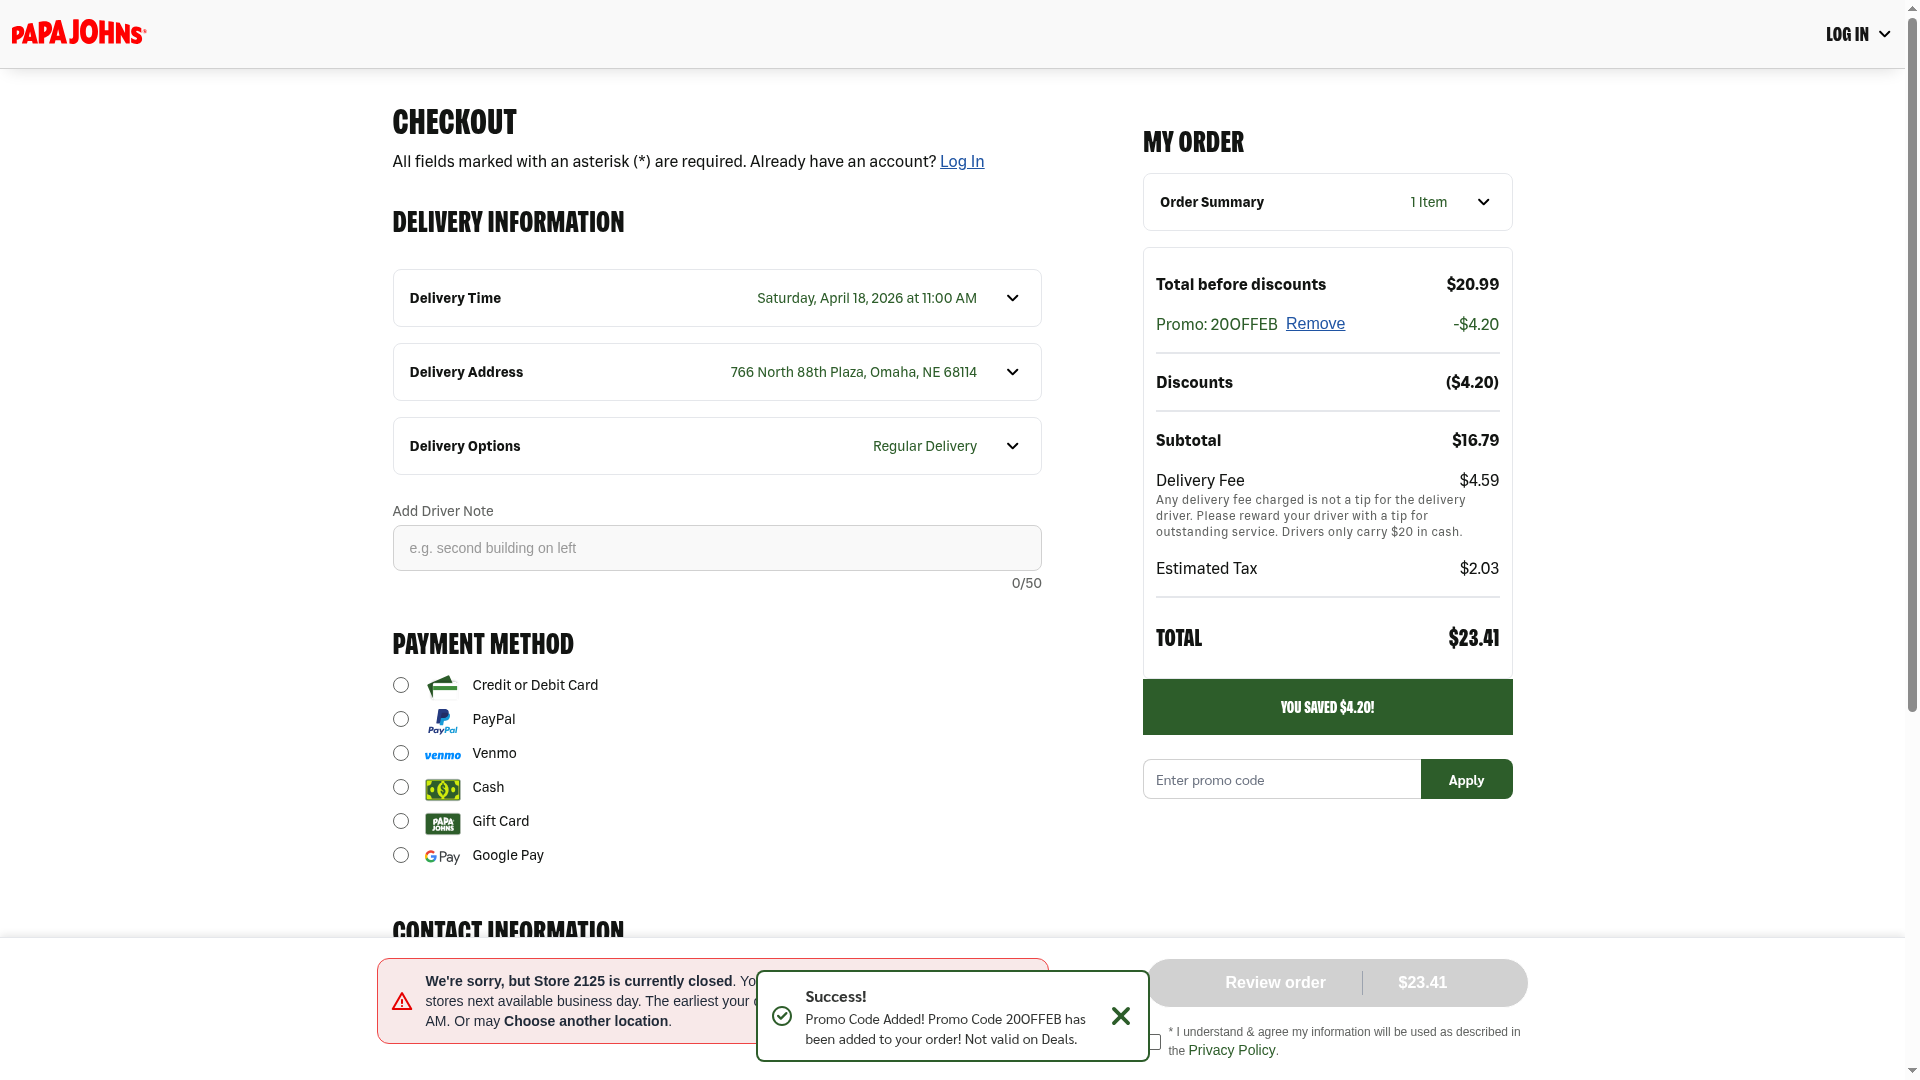Image resolution: width=1920 pixels, height=1080 pixels.
Task: Expand the Delivery Address chevron
Action: click(1013, 372)
